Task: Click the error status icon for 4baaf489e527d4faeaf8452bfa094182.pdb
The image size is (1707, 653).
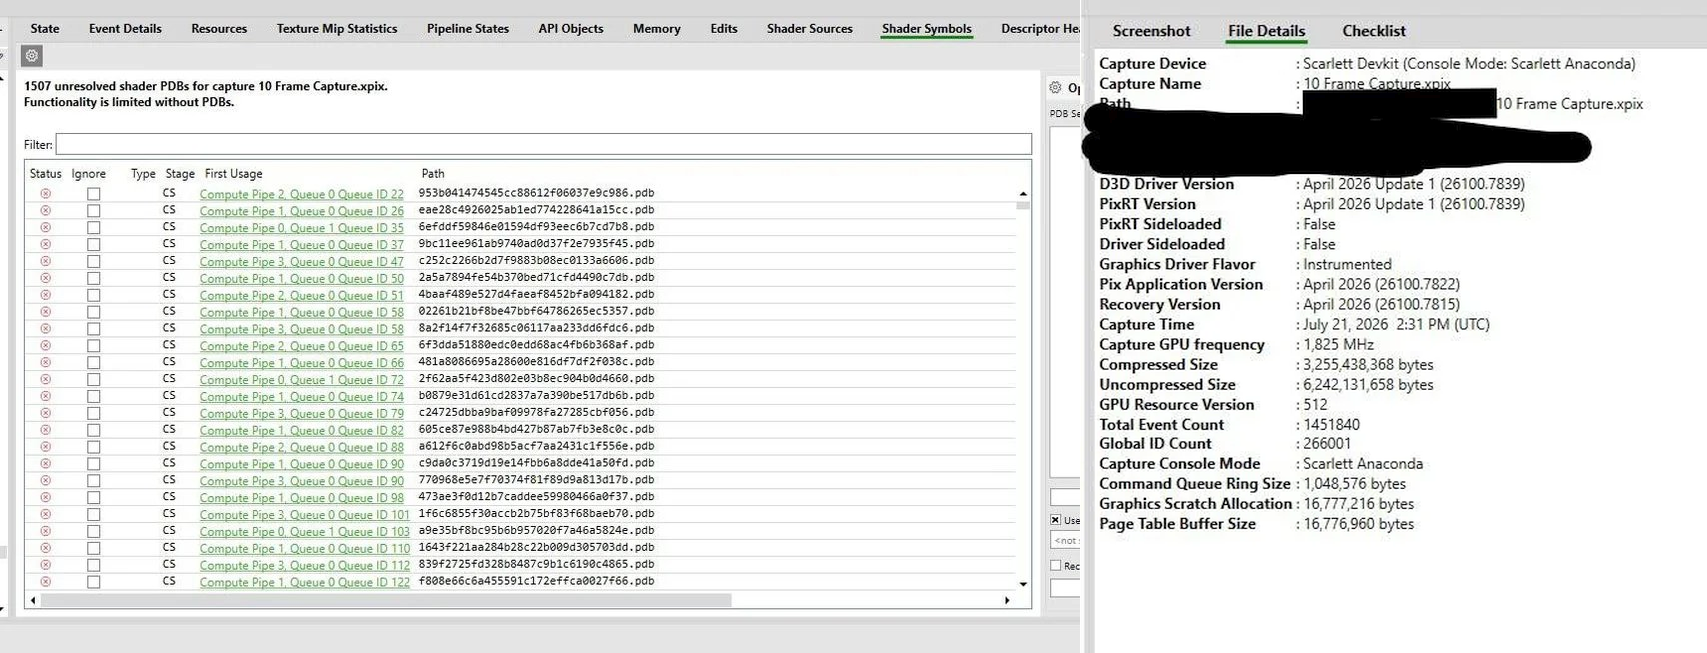Action: pos(45,295)
